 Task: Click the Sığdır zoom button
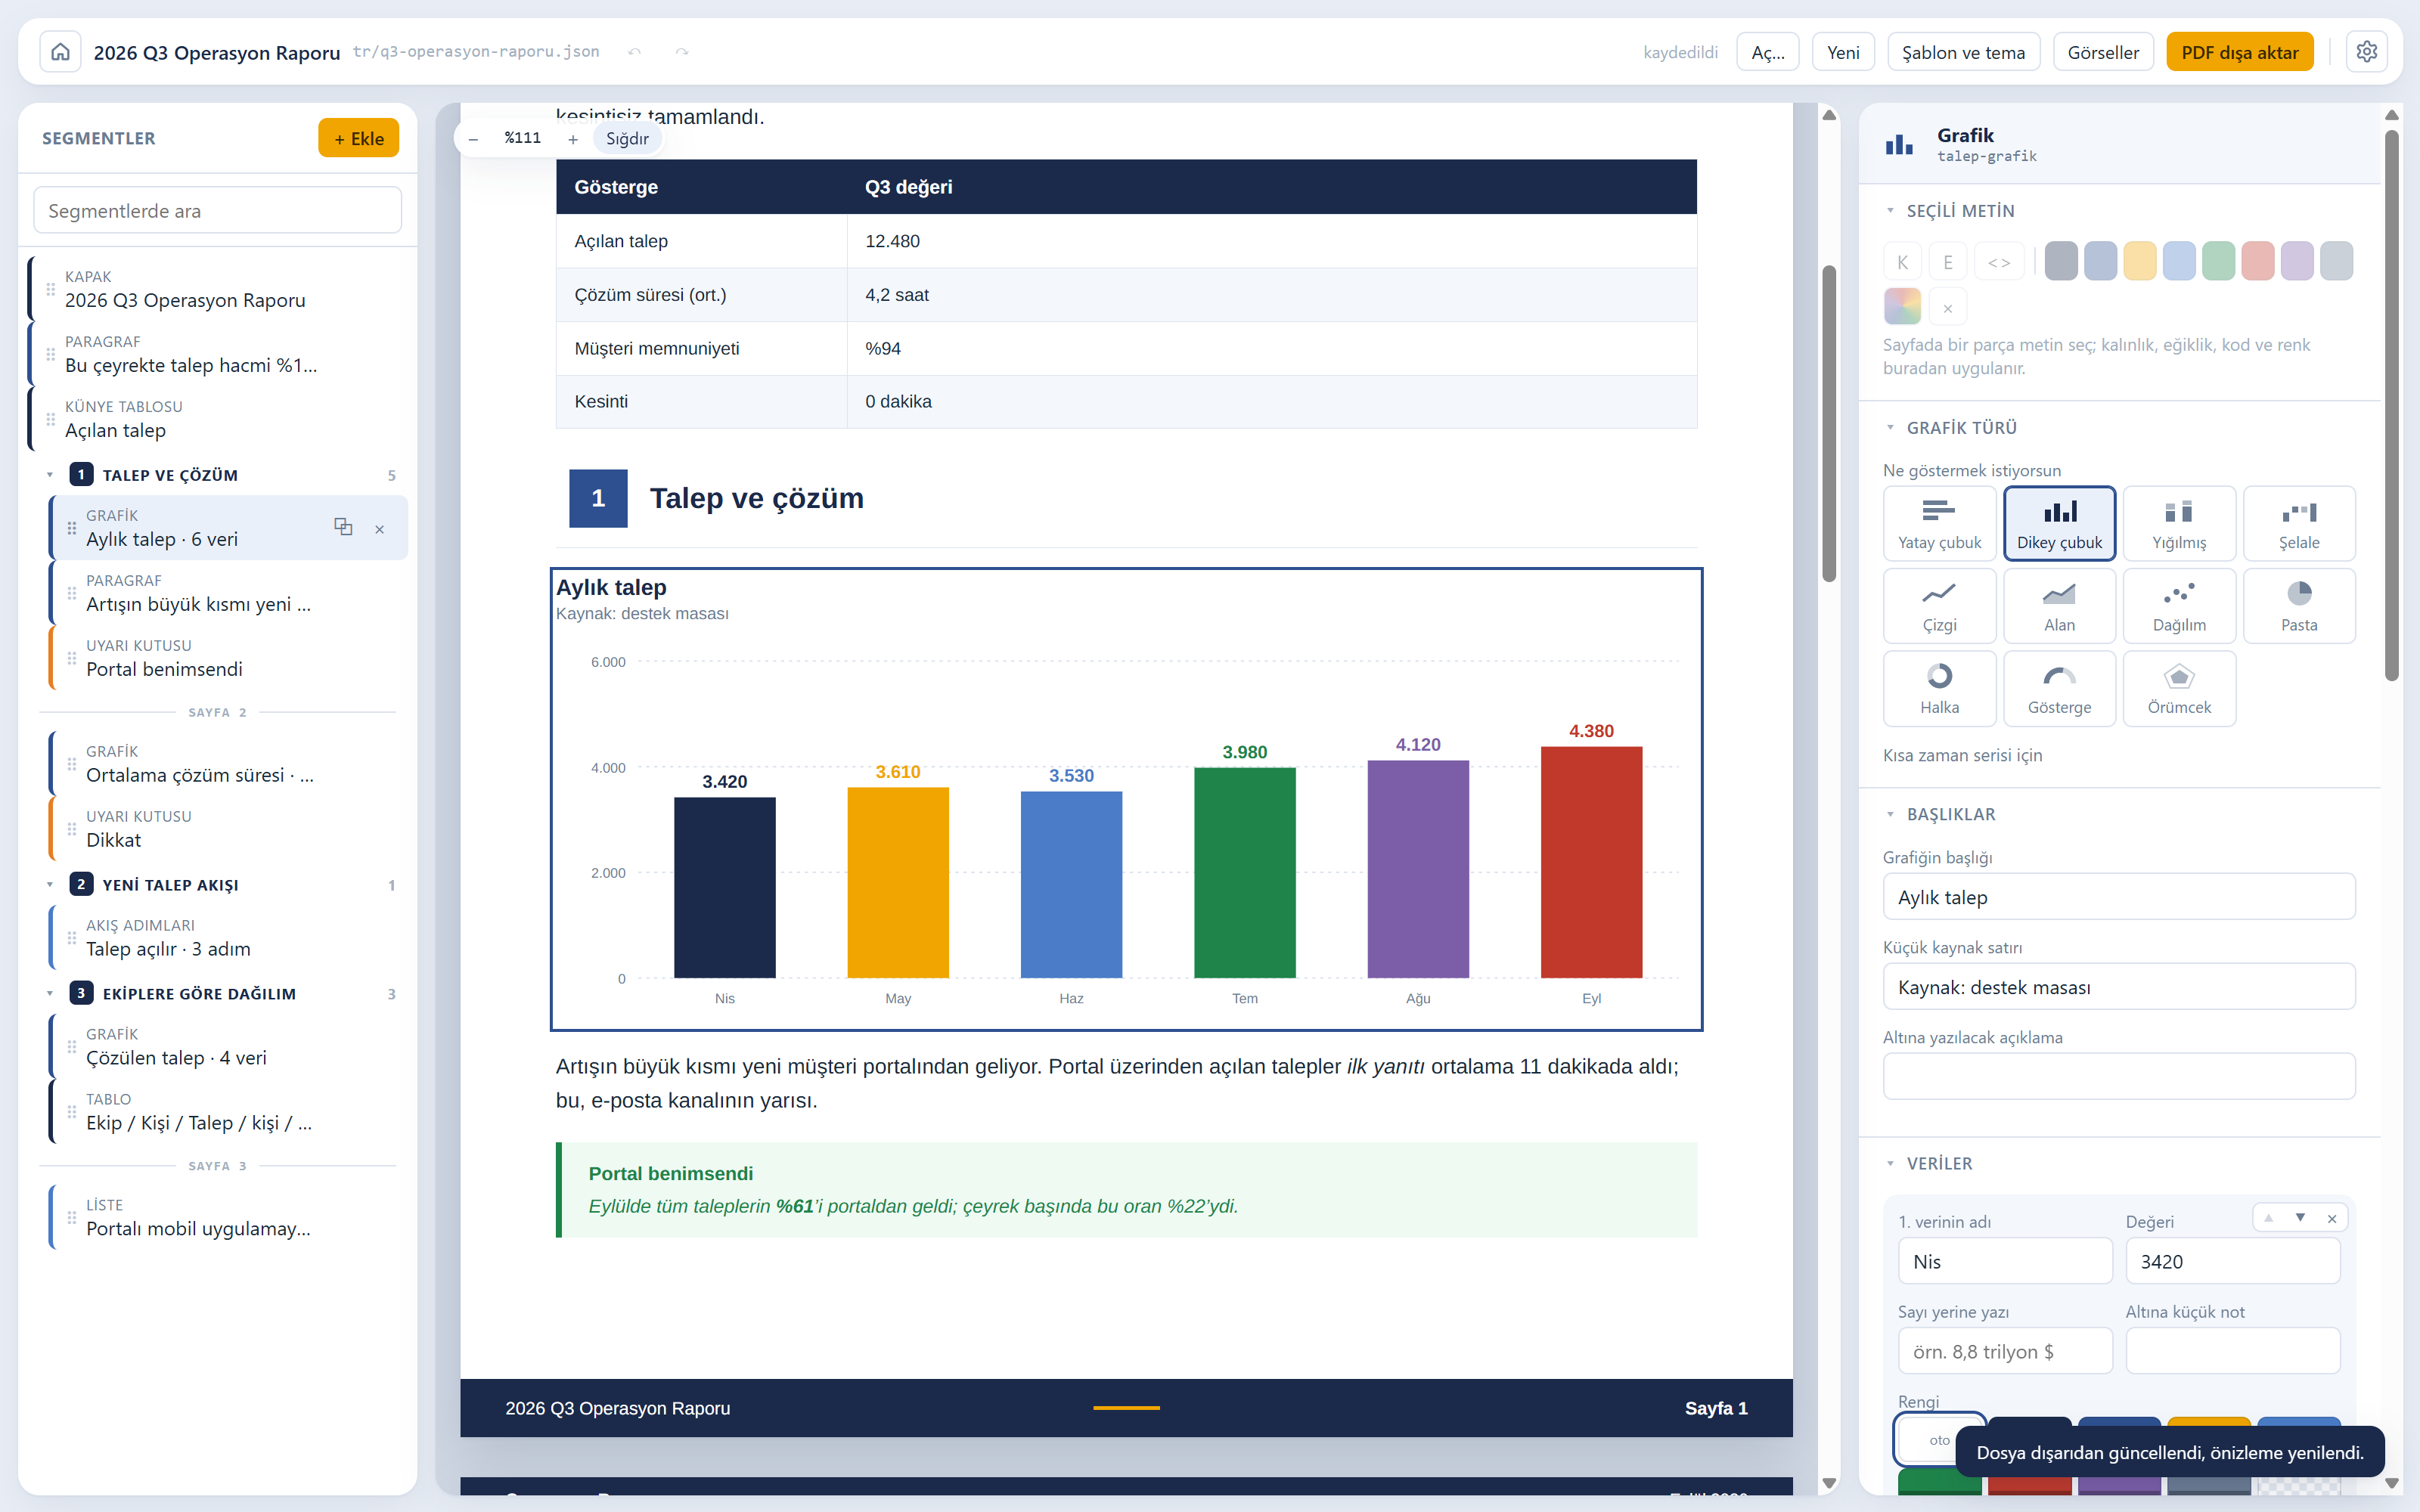[x=627, y=139]
